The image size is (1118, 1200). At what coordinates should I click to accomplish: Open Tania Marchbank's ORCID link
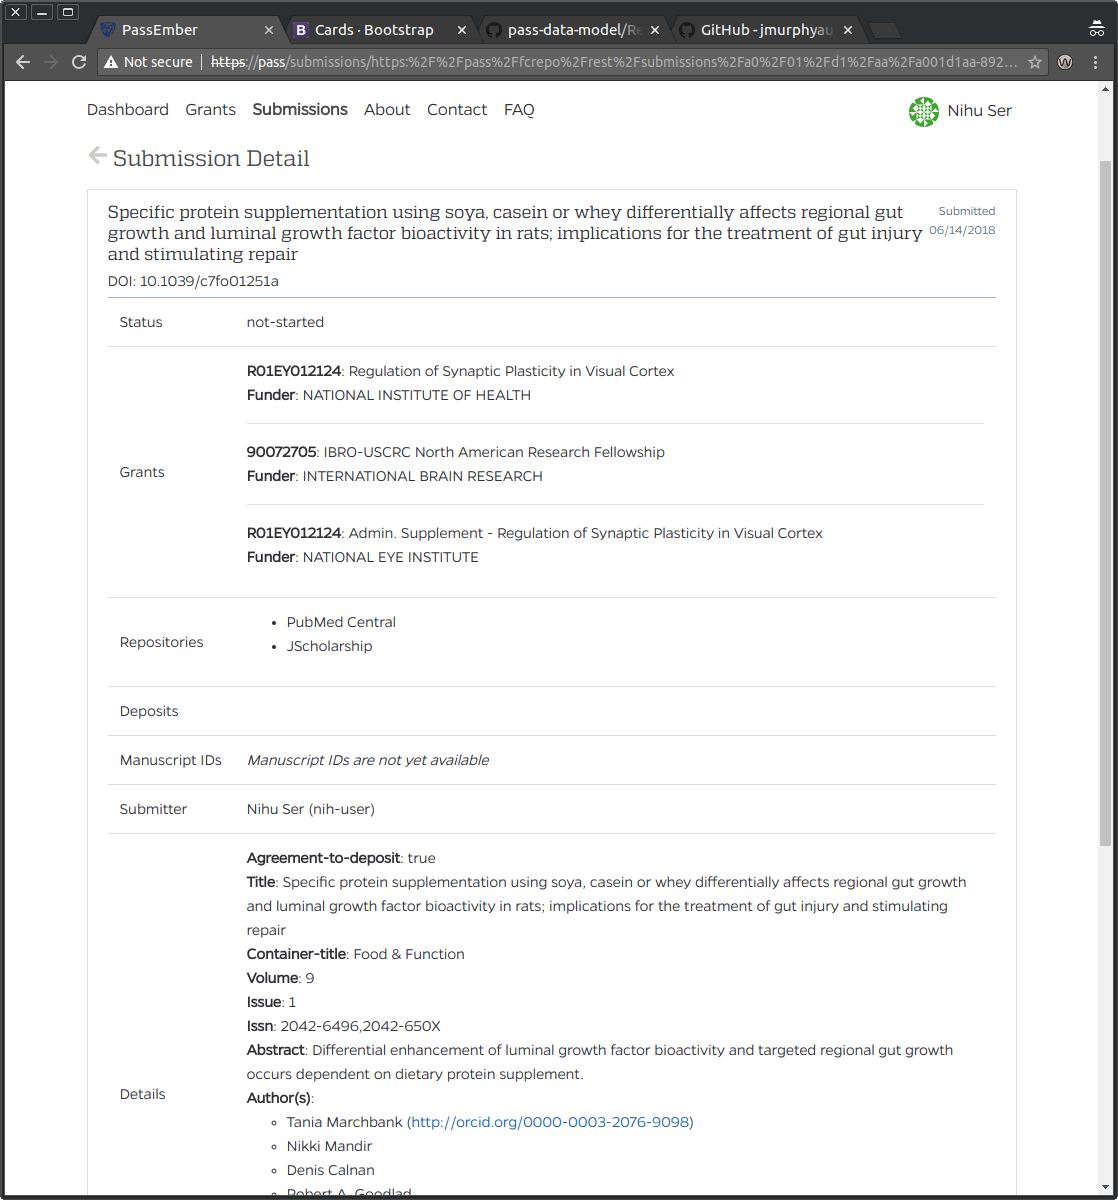click(549, 1122)
